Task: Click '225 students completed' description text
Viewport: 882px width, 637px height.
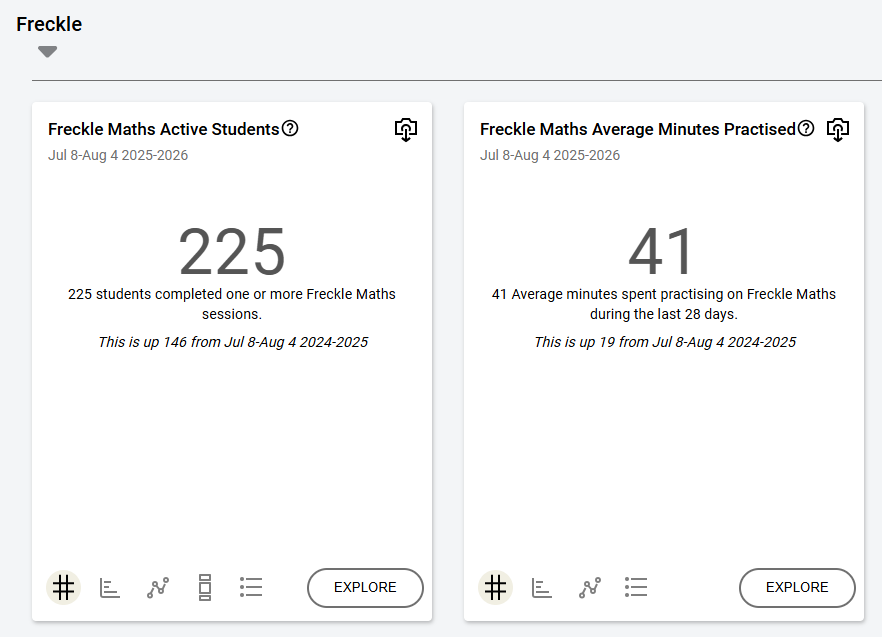Action: tap(232, 304)
